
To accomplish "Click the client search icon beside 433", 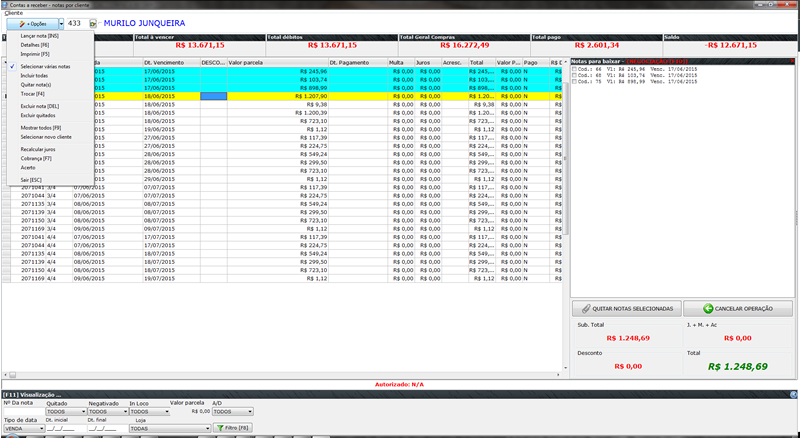I will 93,21.
